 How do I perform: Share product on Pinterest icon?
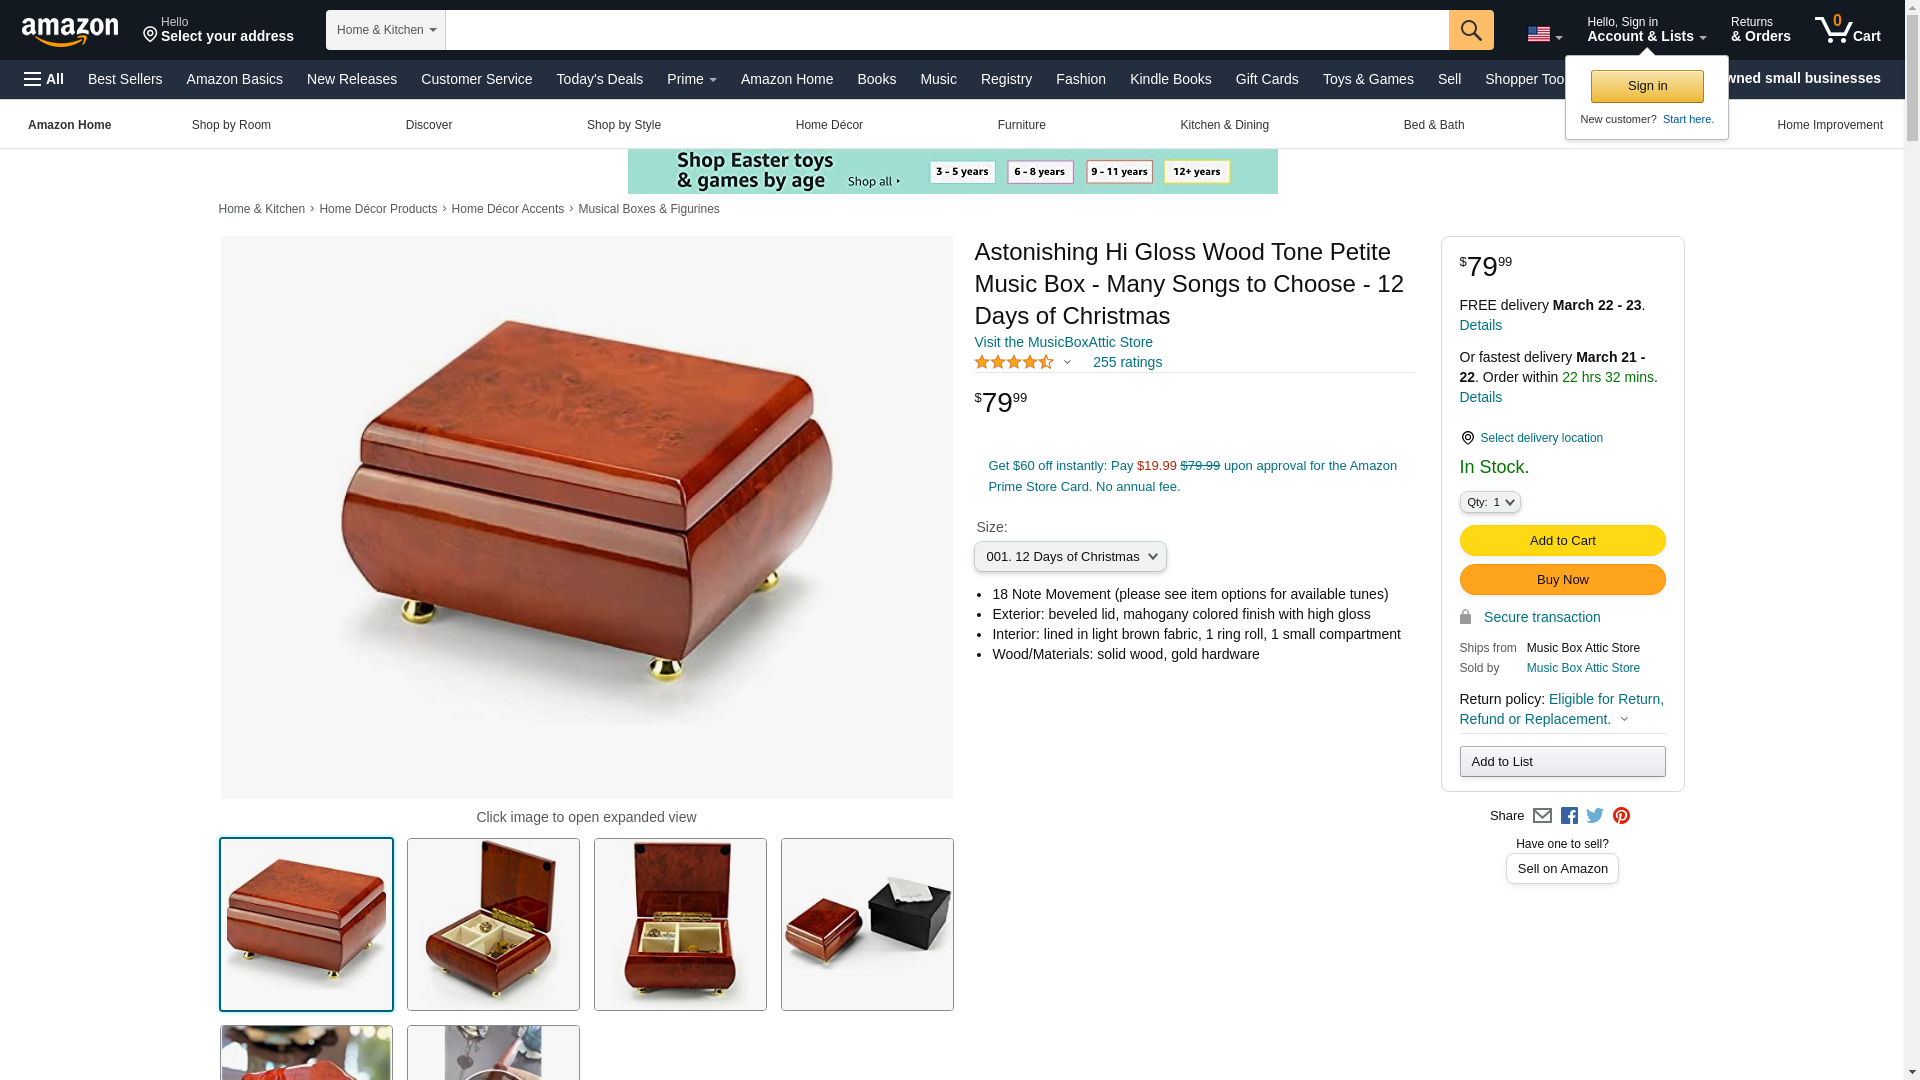[1621, 816]
